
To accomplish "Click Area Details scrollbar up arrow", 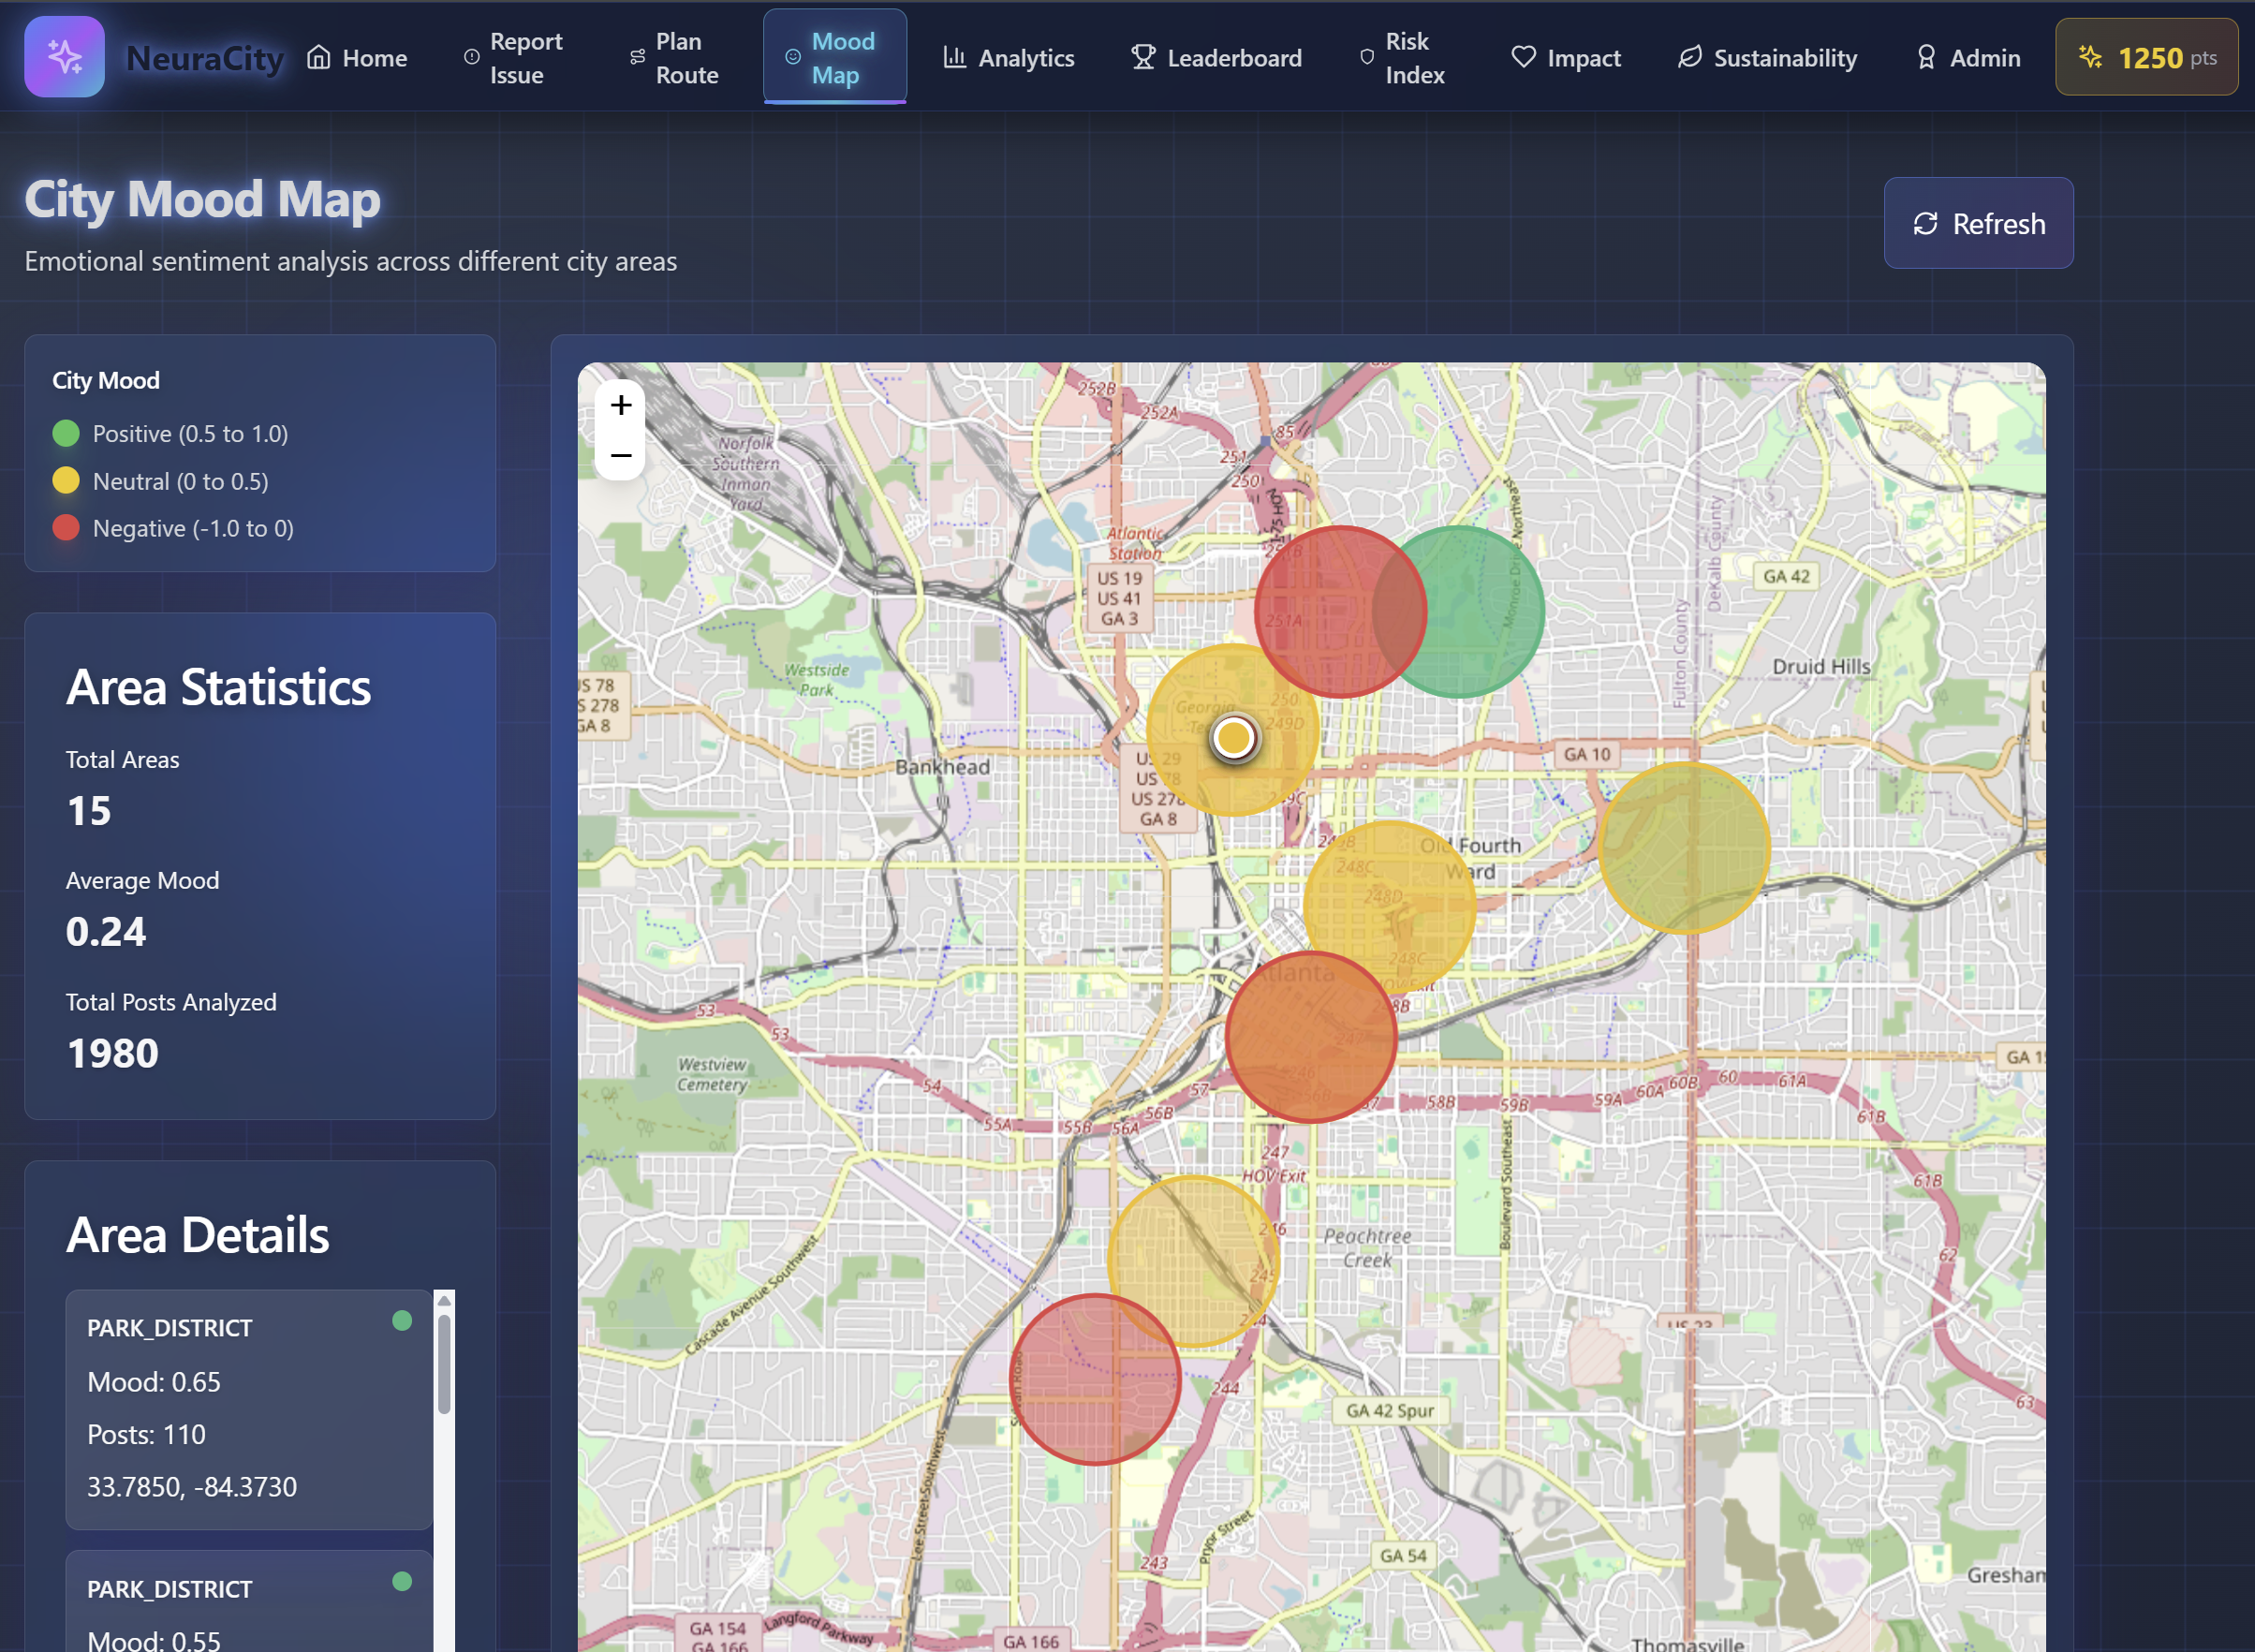I will coord(444,1301).
